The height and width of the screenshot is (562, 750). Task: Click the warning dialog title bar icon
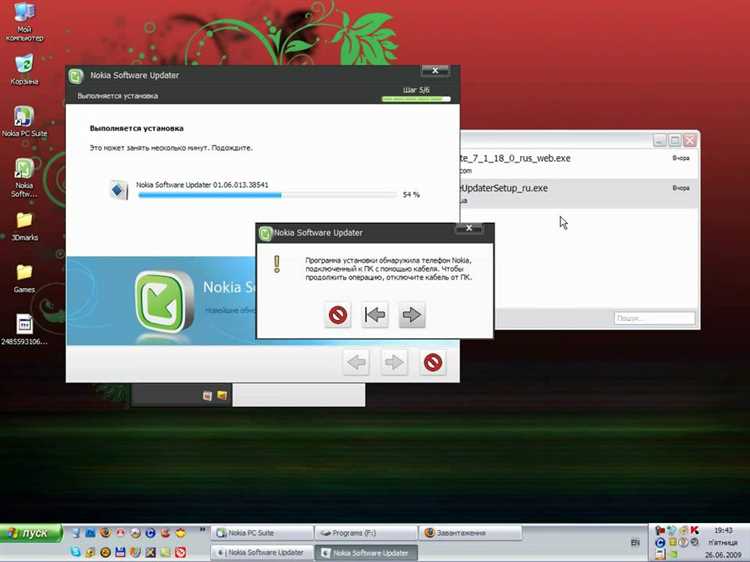tap(265, 233)
